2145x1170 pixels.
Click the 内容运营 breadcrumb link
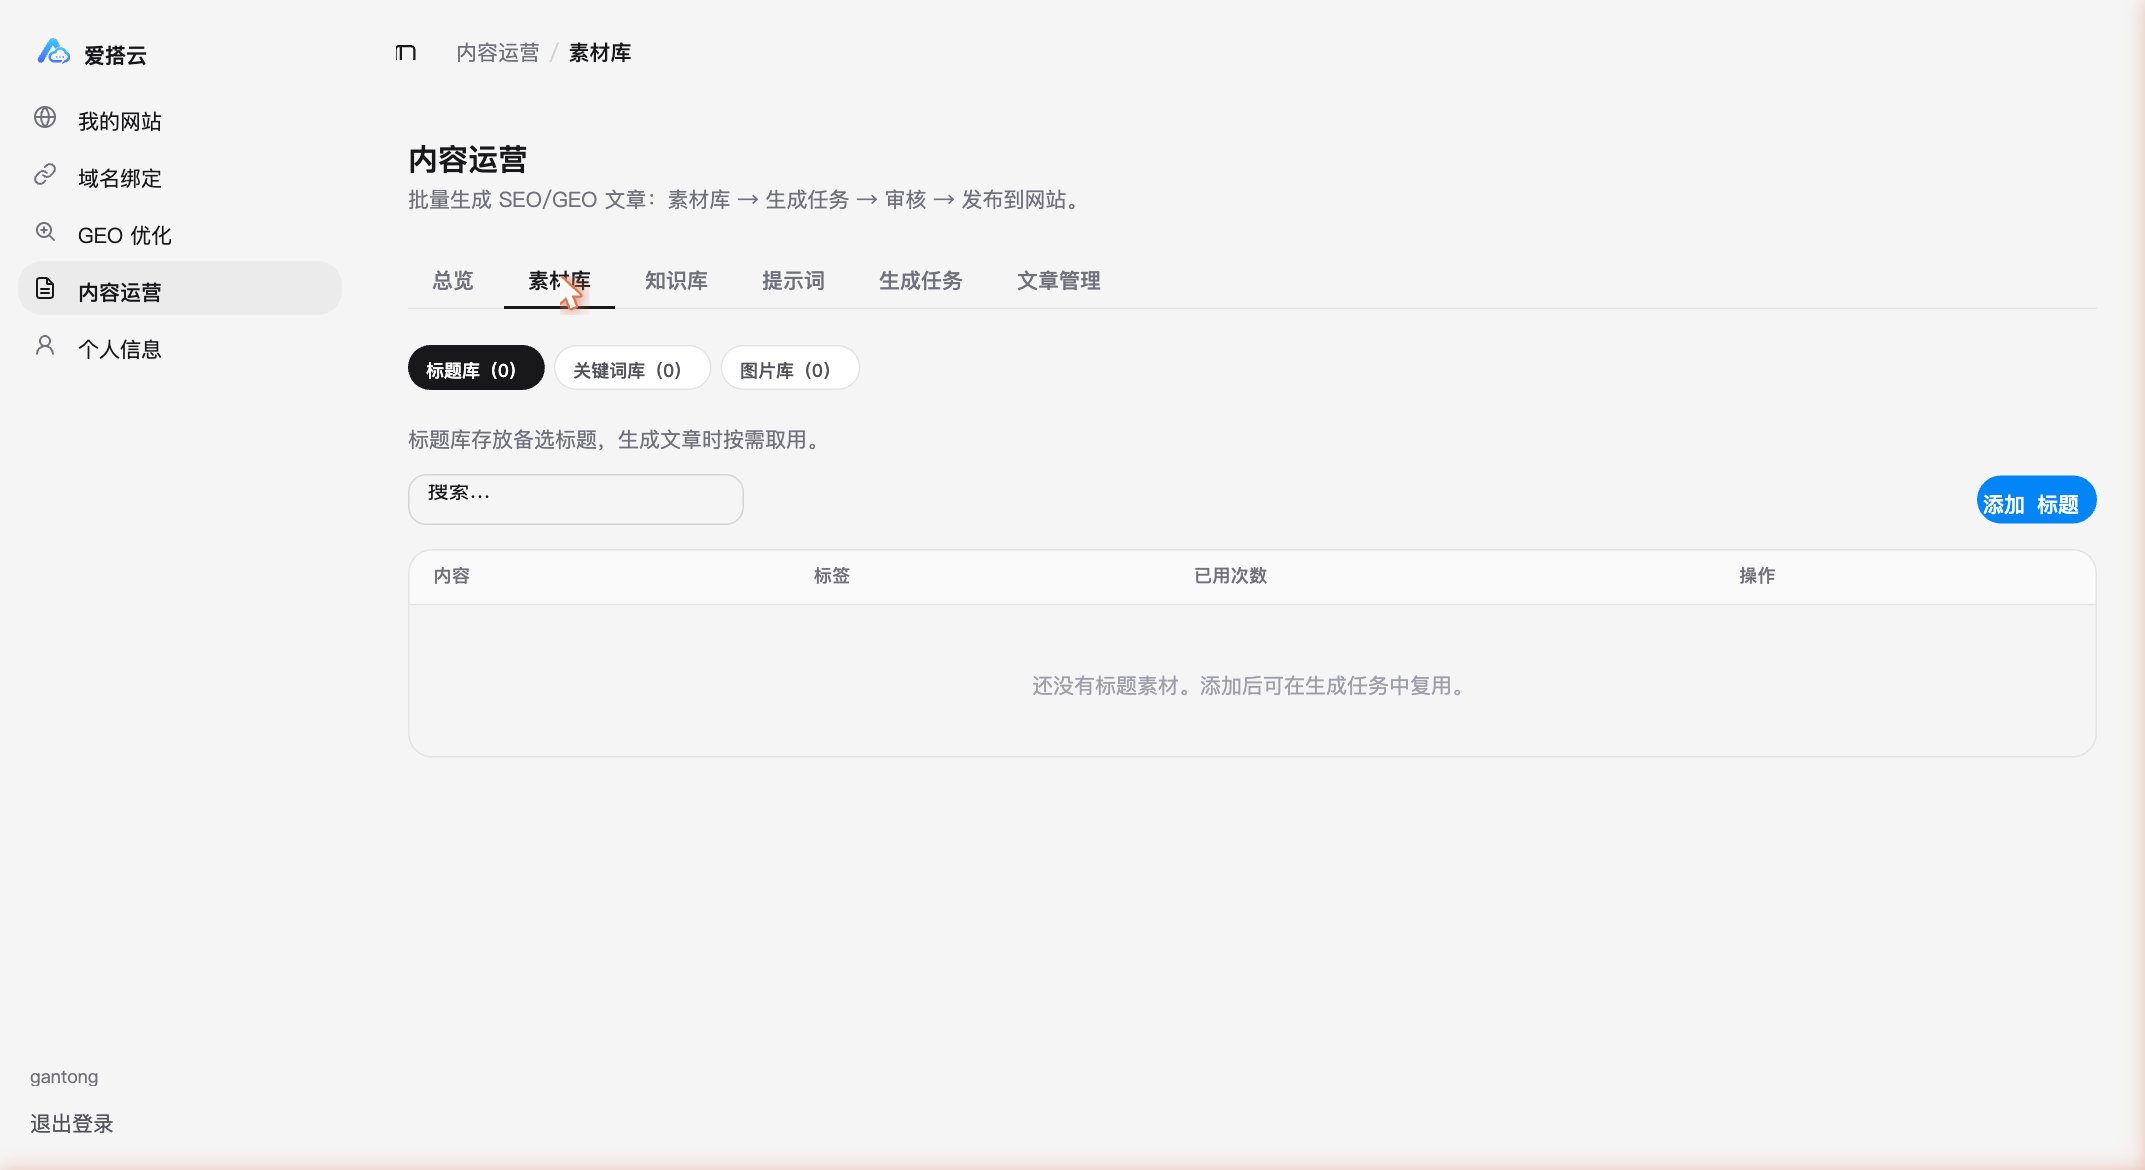click(x=498, y=53)
